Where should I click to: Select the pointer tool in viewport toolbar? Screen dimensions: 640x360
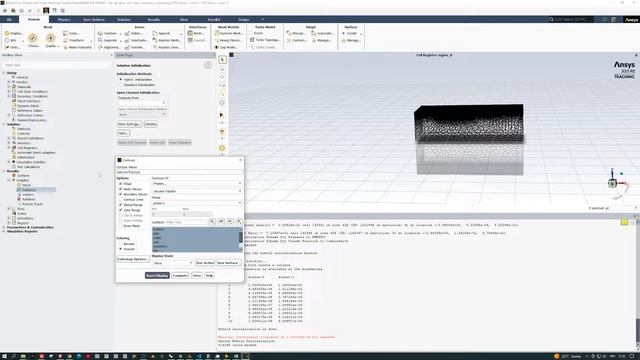pyautogui.click(x=222, y=60)
